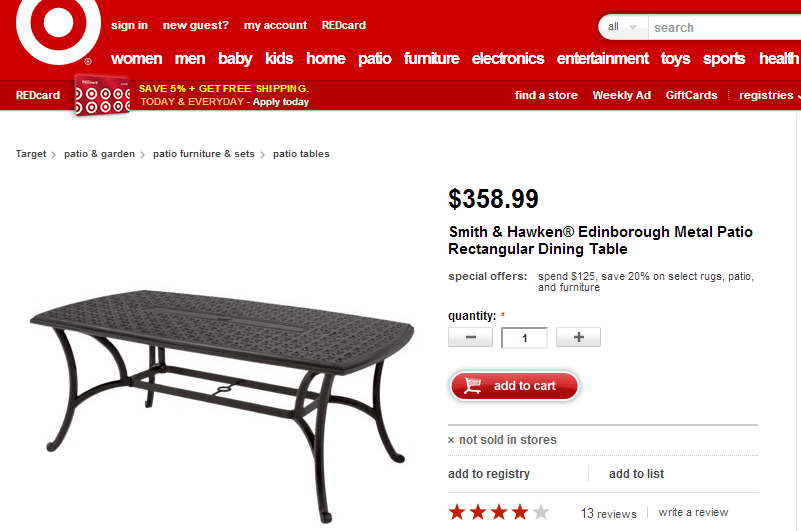Click add to registry link

[x=489, y=474]
